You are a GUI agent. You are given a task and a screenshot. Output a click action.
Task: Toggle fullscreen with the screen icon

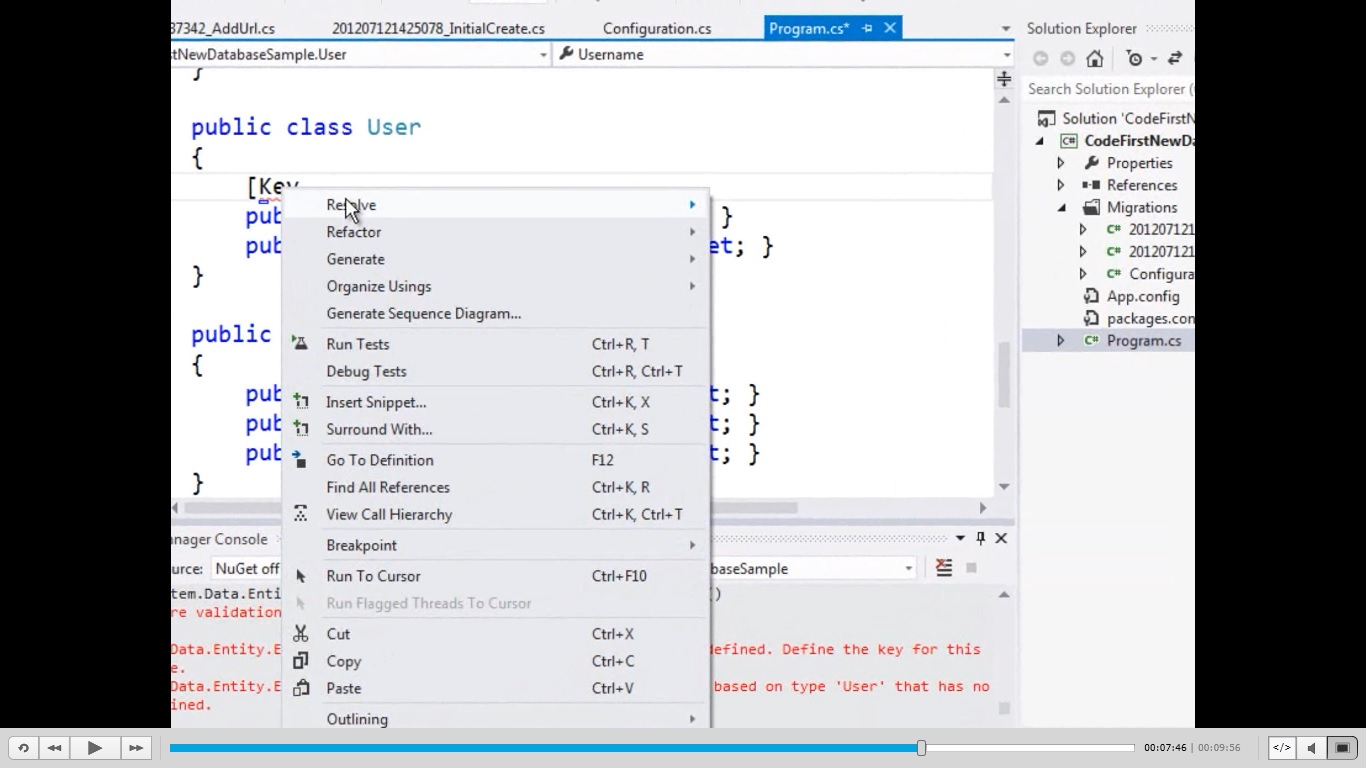click(x=1343, y=747)
